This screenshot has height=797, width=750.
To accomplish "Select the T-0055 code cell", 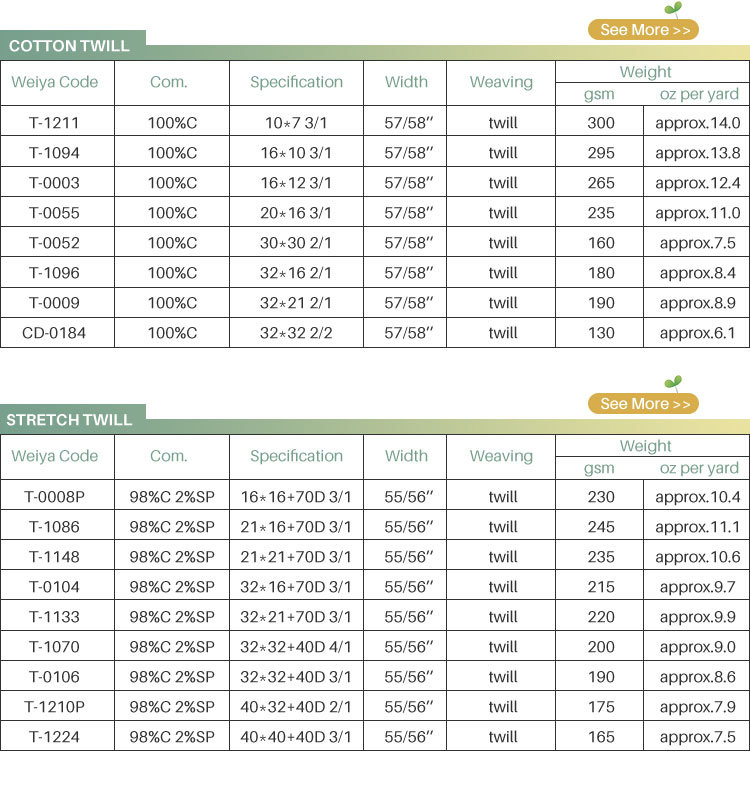I will click(54, 213).
